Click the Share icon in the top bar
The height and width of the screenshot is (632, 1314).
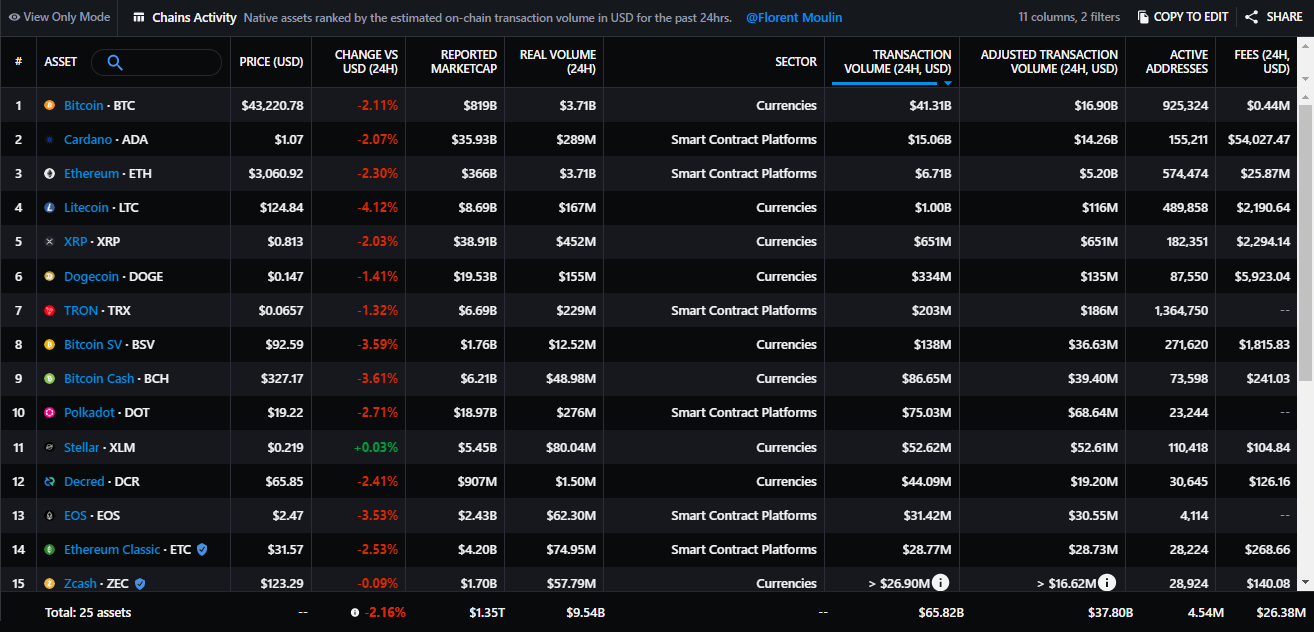coord(1251,17)
